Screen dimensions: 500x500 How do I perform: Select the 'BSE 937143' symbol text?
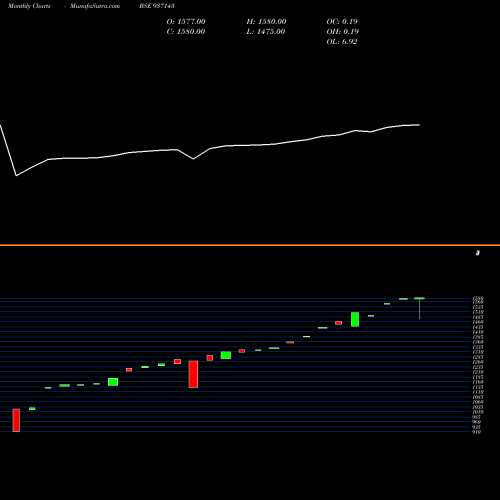157,6
